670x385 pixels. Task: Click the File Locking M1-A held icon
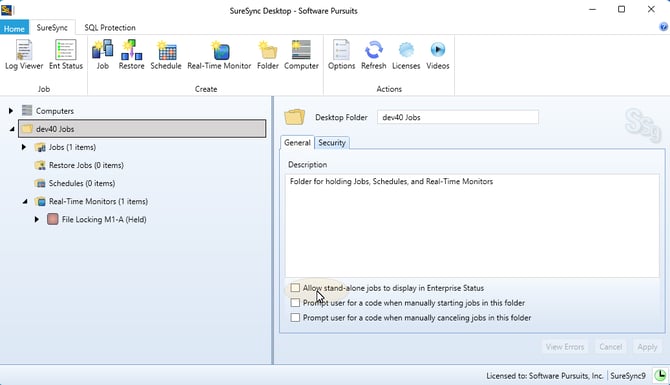pyautogui.click(x=53, y=219)
